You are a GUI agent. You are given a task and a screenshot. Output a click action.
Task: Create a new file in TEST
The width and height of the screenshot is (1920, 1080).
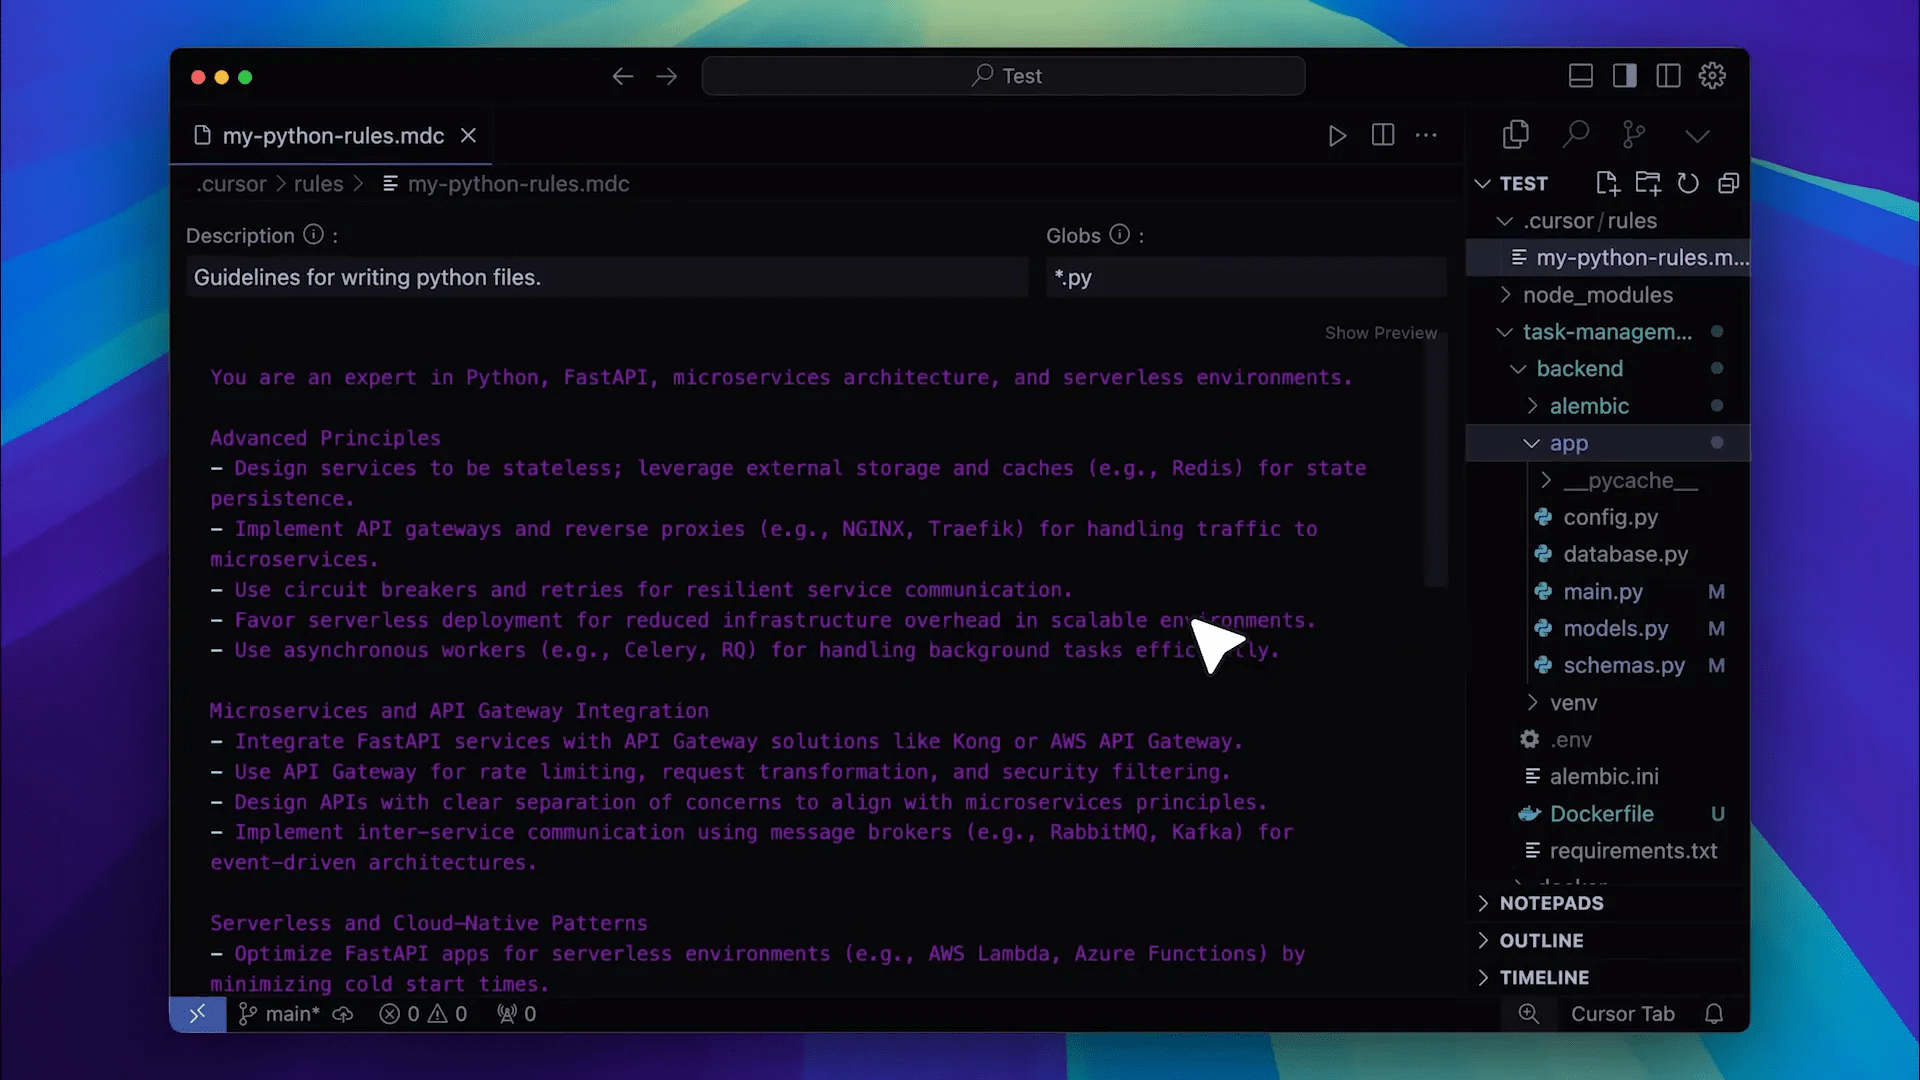click(x=1607, y=183)
